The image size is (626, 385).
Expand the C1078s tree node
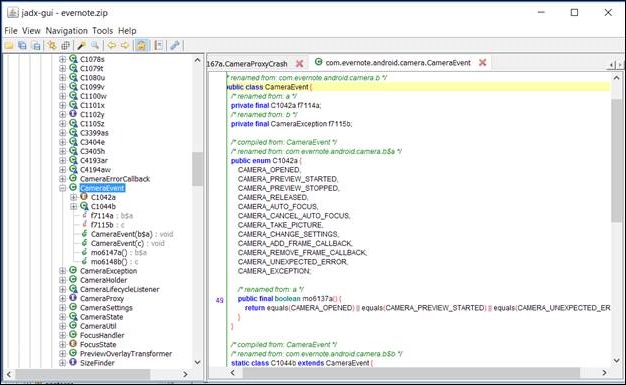63,59
